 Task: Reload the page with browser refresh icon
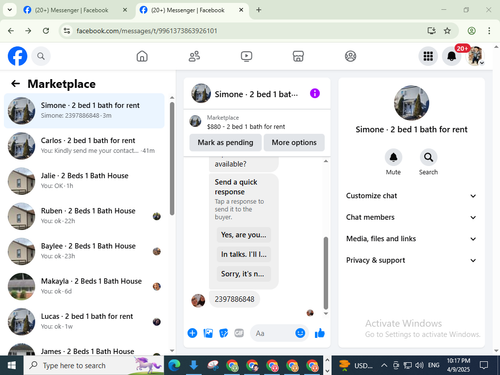click(x=46, y=31)
